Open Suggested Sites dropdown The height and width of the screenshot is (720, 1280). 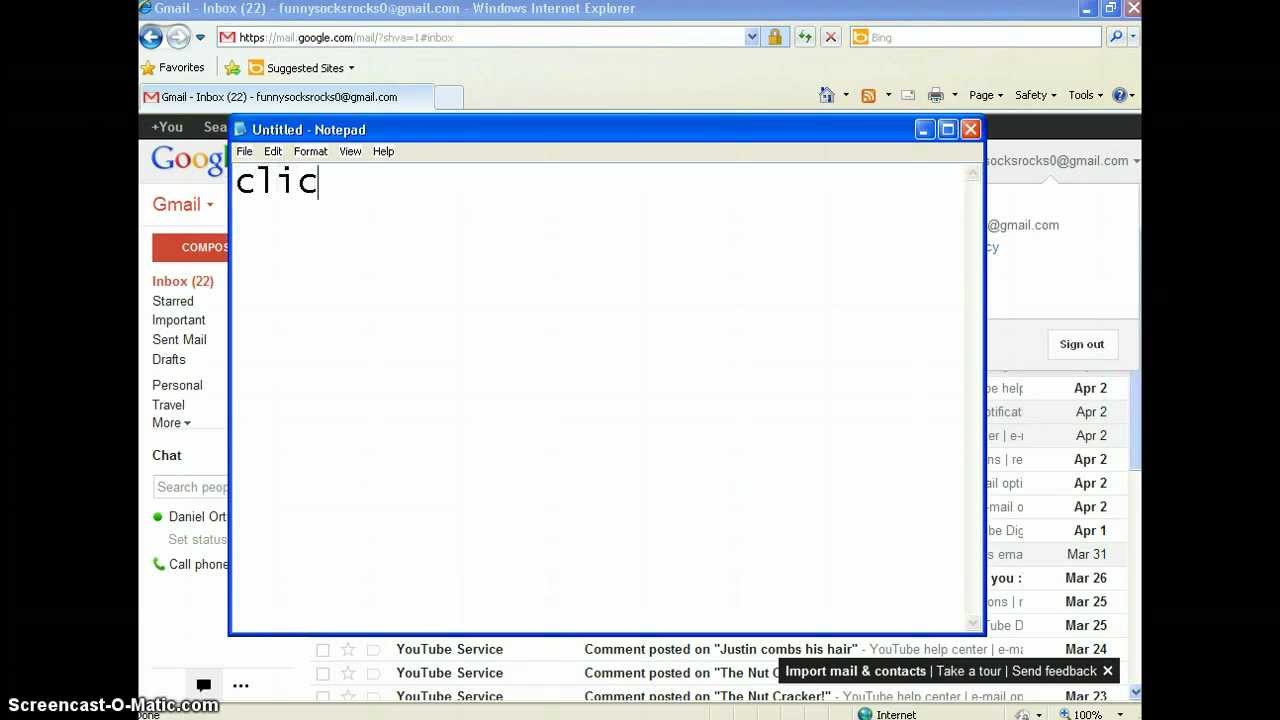(x=301, y=68)
